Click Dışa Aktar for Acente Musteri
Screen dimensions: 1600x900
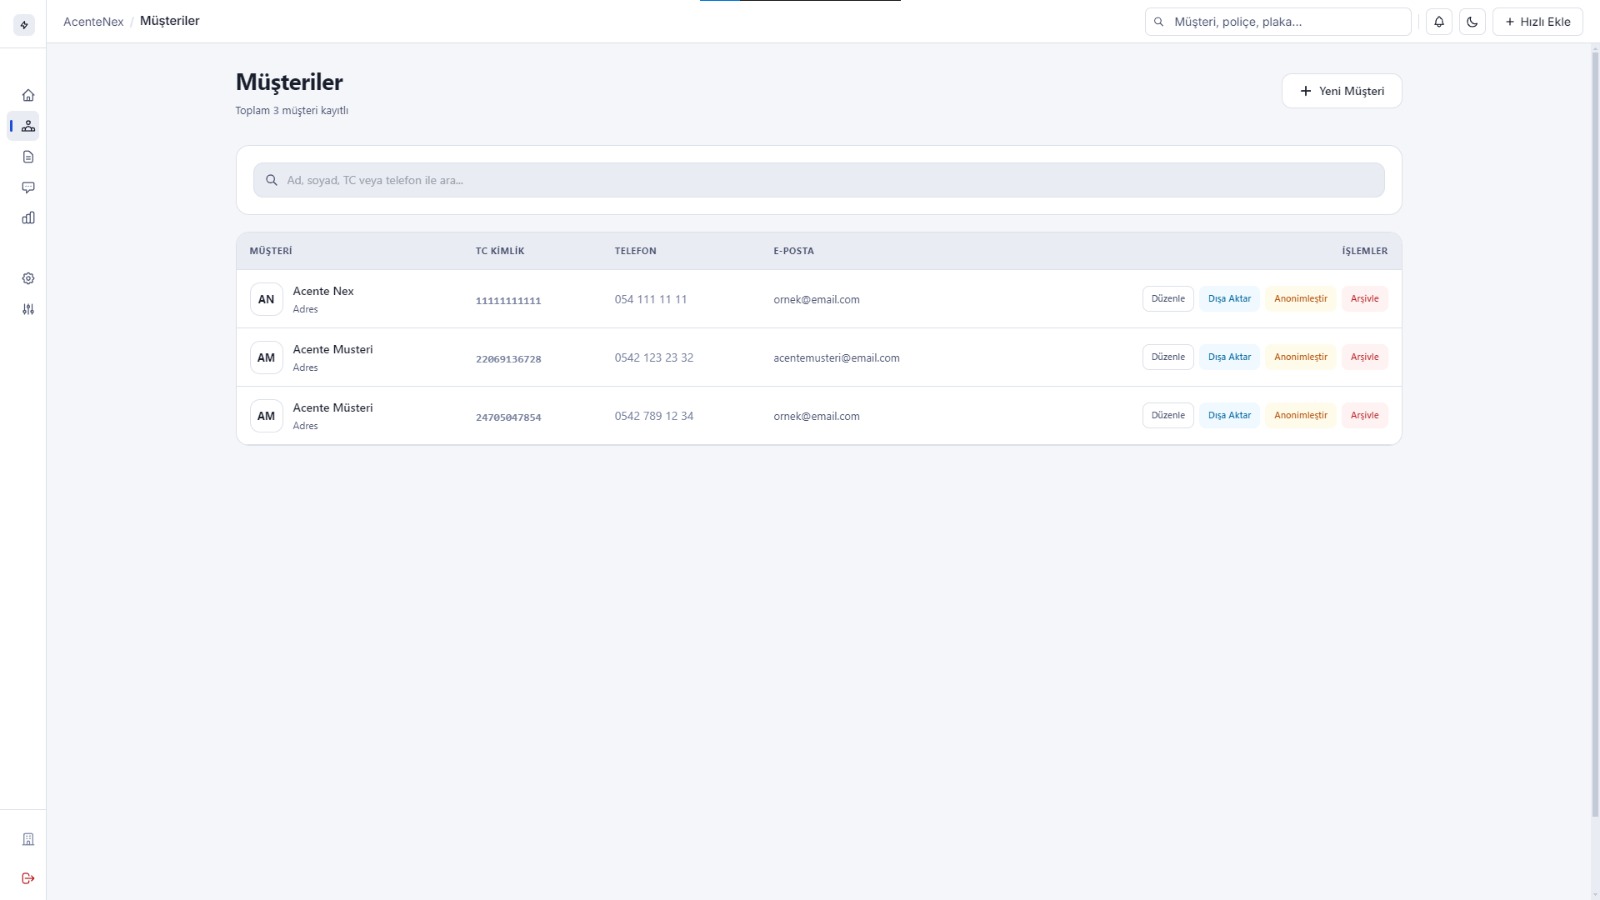click(x=1229, y=357)
